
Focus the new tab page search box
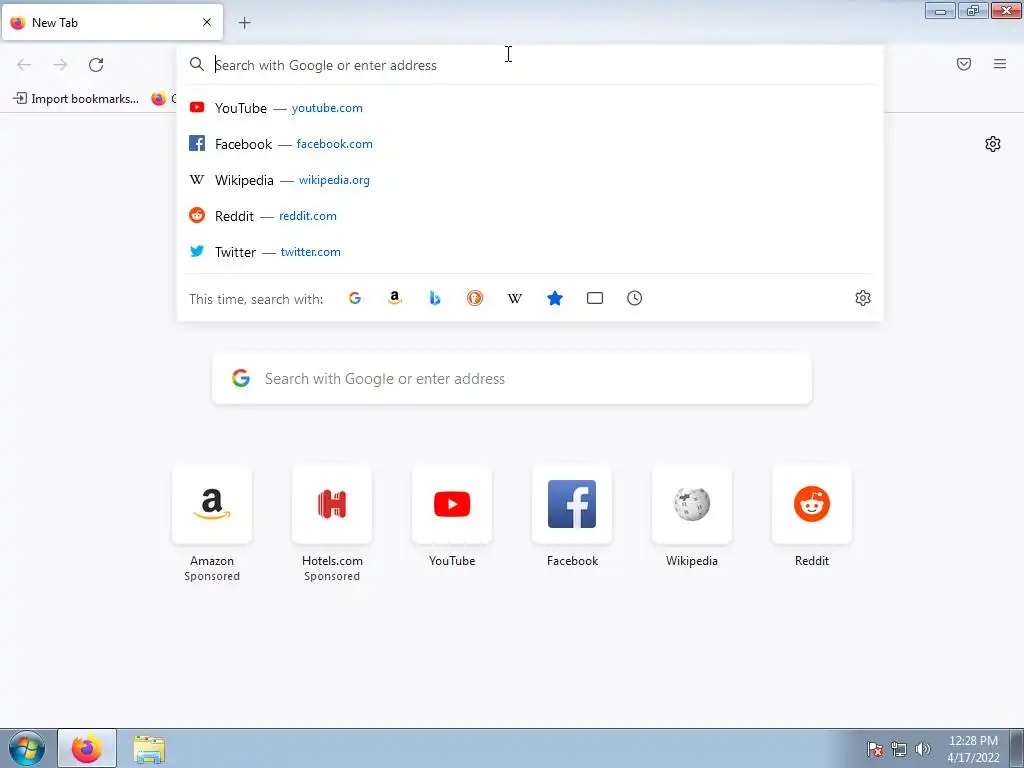click(x=512, y=379)
